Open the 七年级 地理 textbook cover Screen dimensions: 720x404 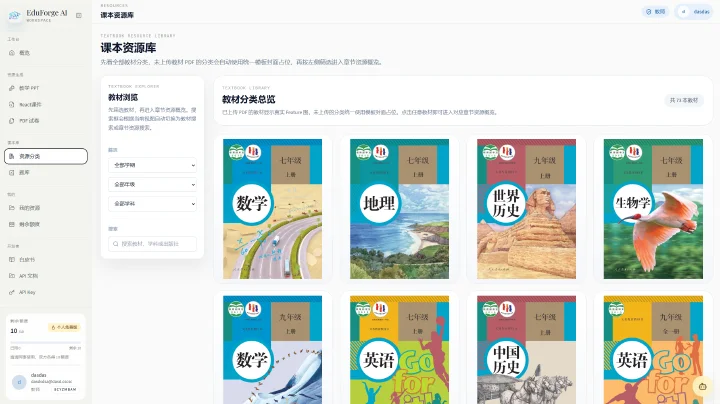point(399,209)
